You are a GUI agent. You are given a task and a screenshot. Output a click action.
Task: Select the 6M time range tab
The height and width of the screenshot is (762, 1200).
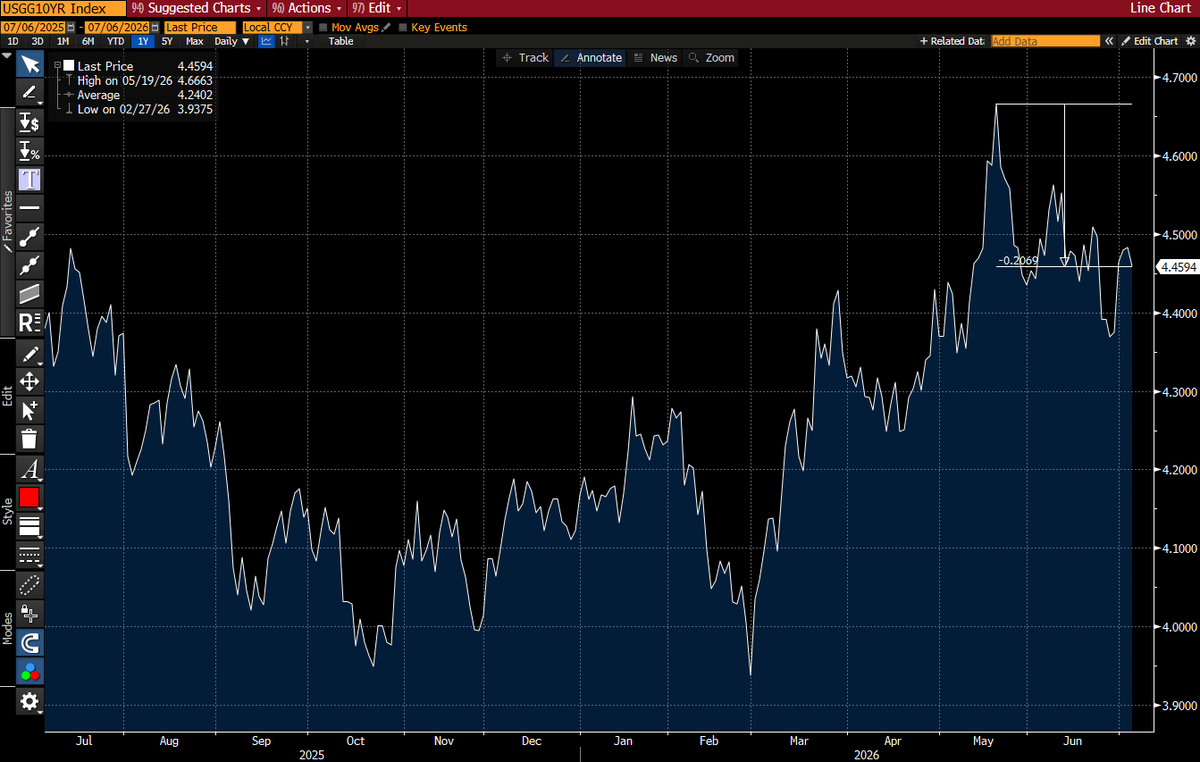pos(88,41)
